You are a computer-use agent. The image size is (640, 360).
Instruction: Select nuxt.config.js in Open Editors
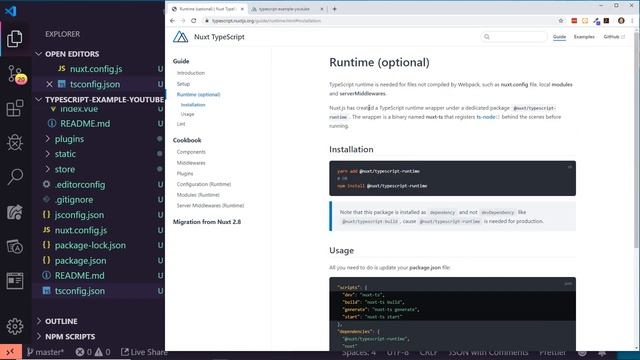(96, 69)
